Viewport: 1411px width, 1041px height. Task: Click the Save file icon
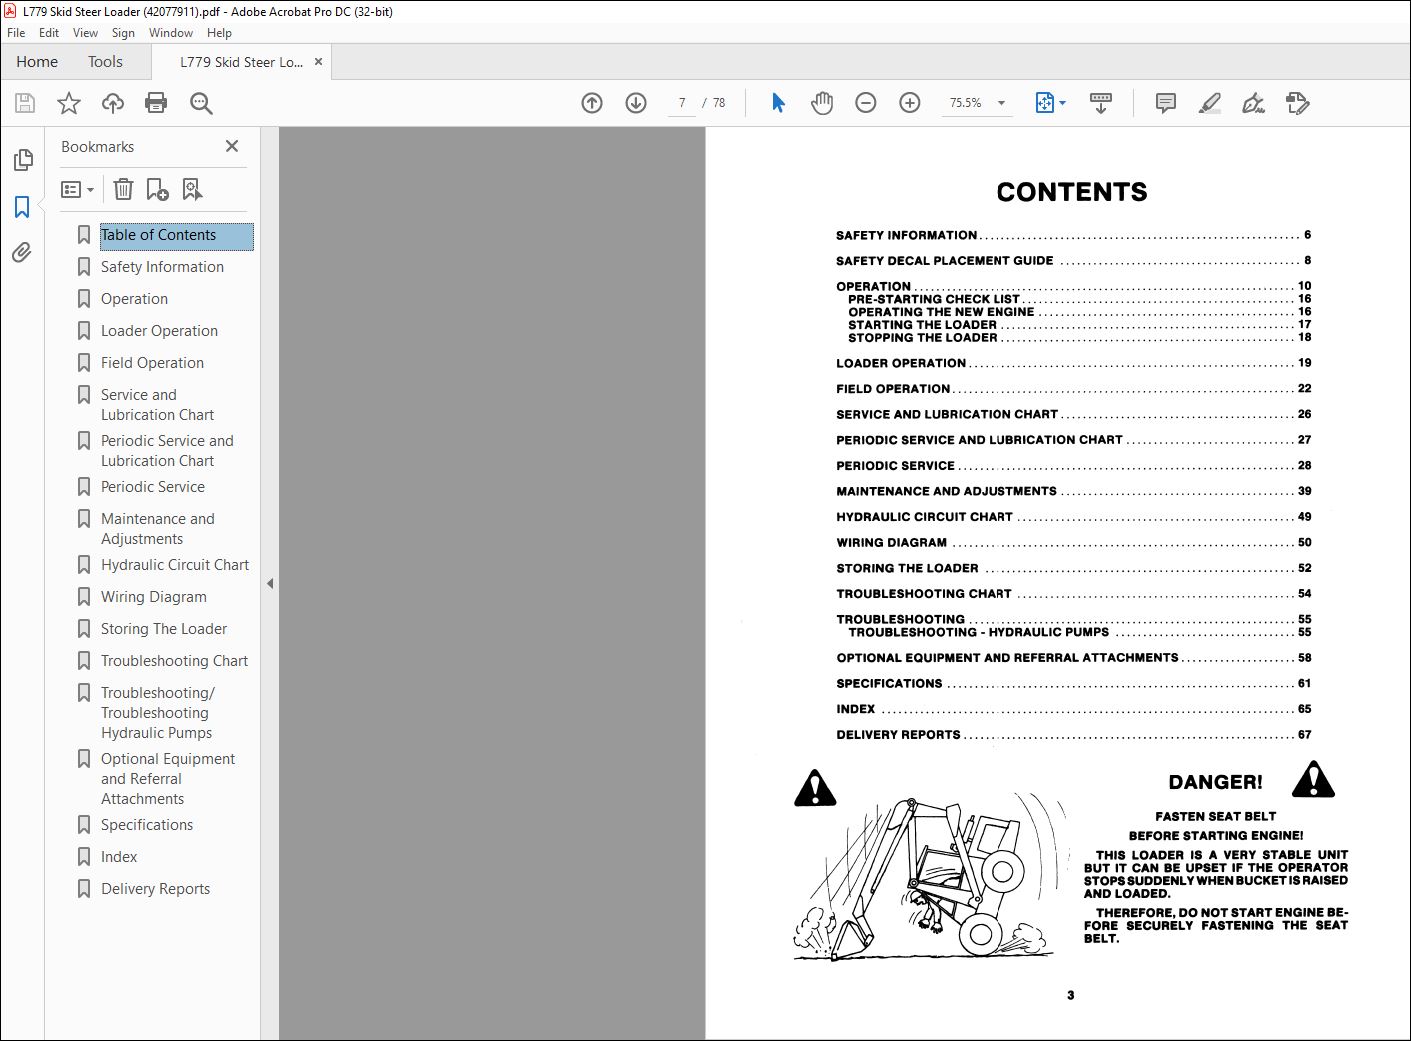pos(25,103)
